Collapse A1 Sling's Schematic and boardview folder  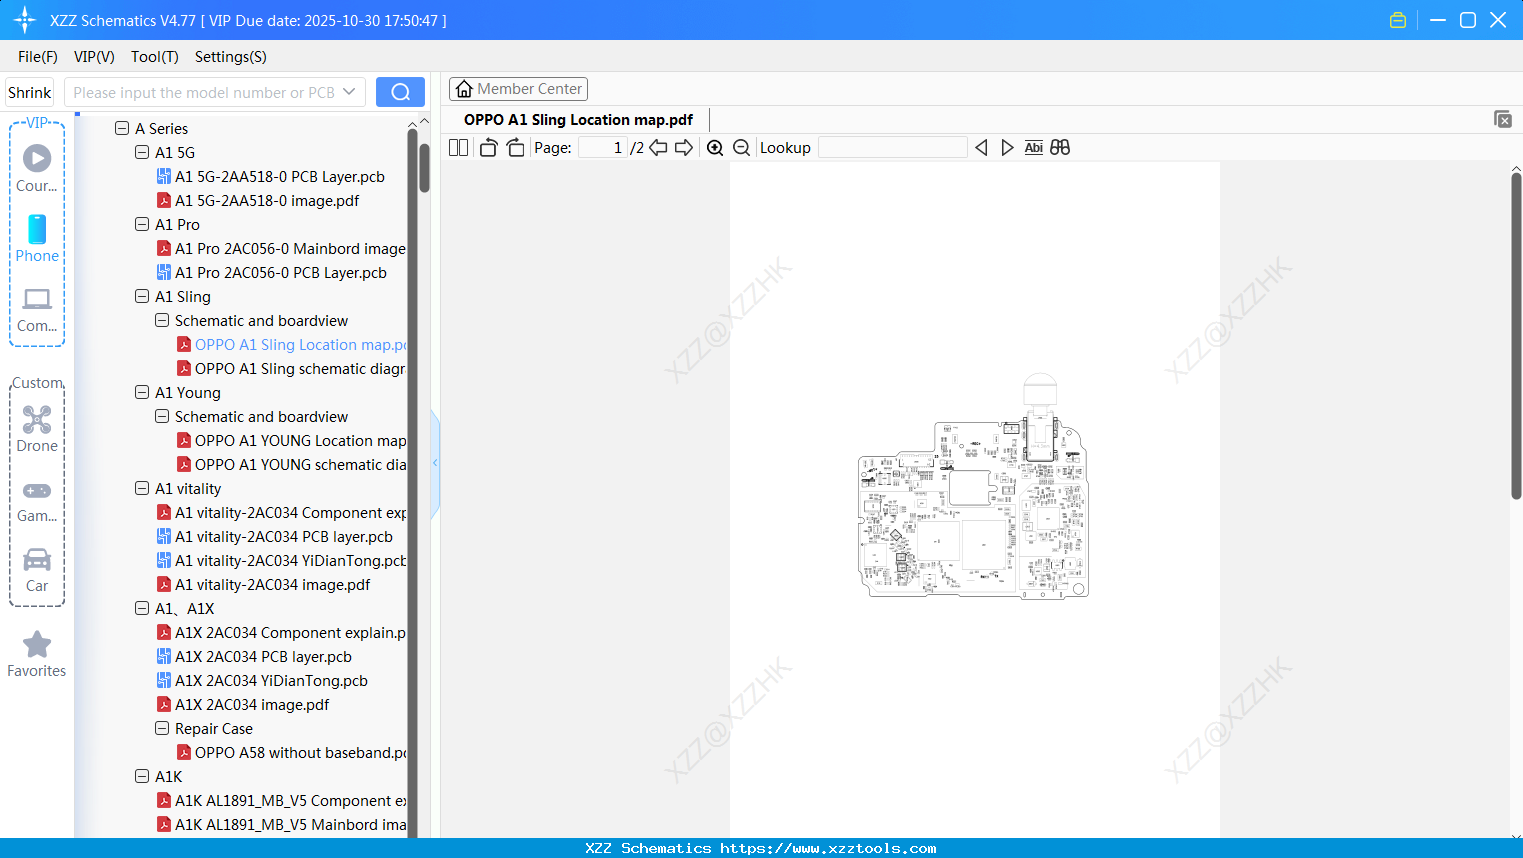point(162,321)
